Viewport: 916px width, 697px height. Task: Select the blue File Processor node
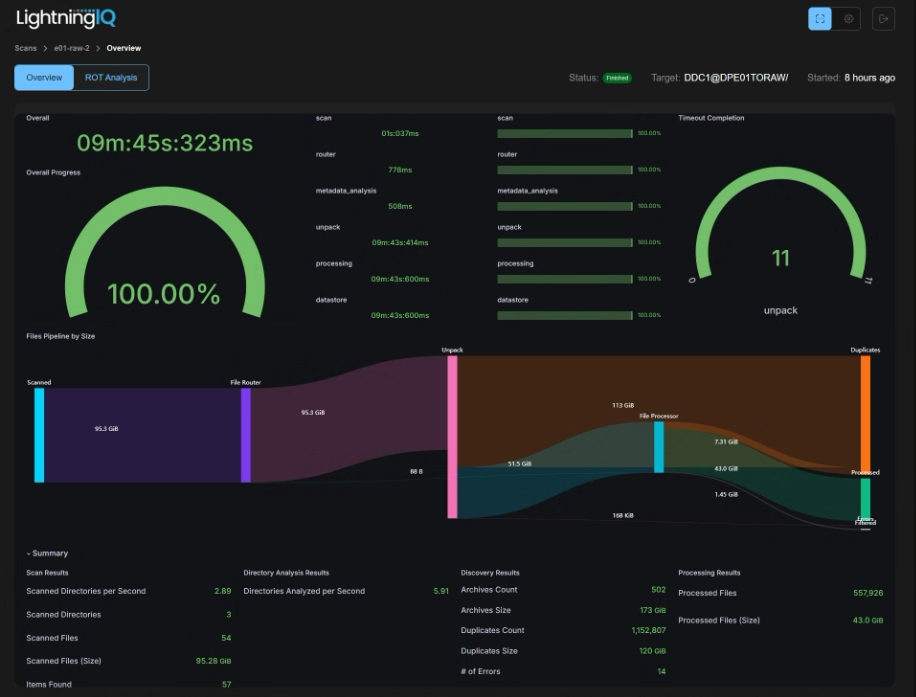pyautogui.click(x=659, y=446)
